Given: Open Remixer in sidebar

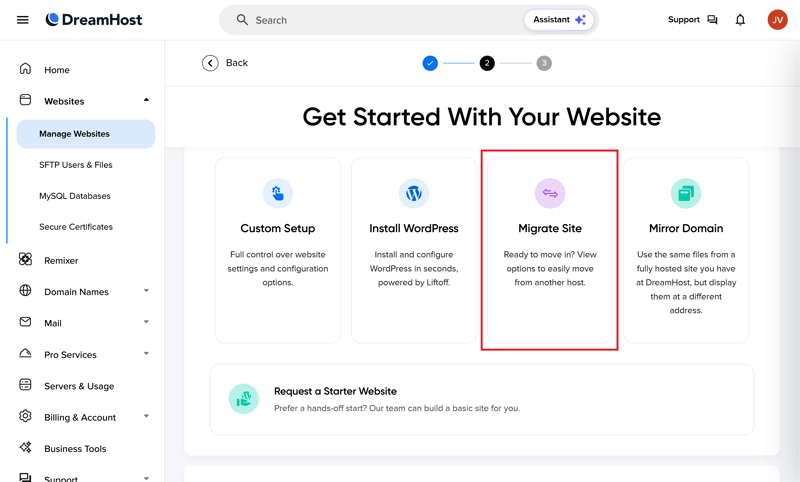Looking at the screenshot, I should pos(61,261).
